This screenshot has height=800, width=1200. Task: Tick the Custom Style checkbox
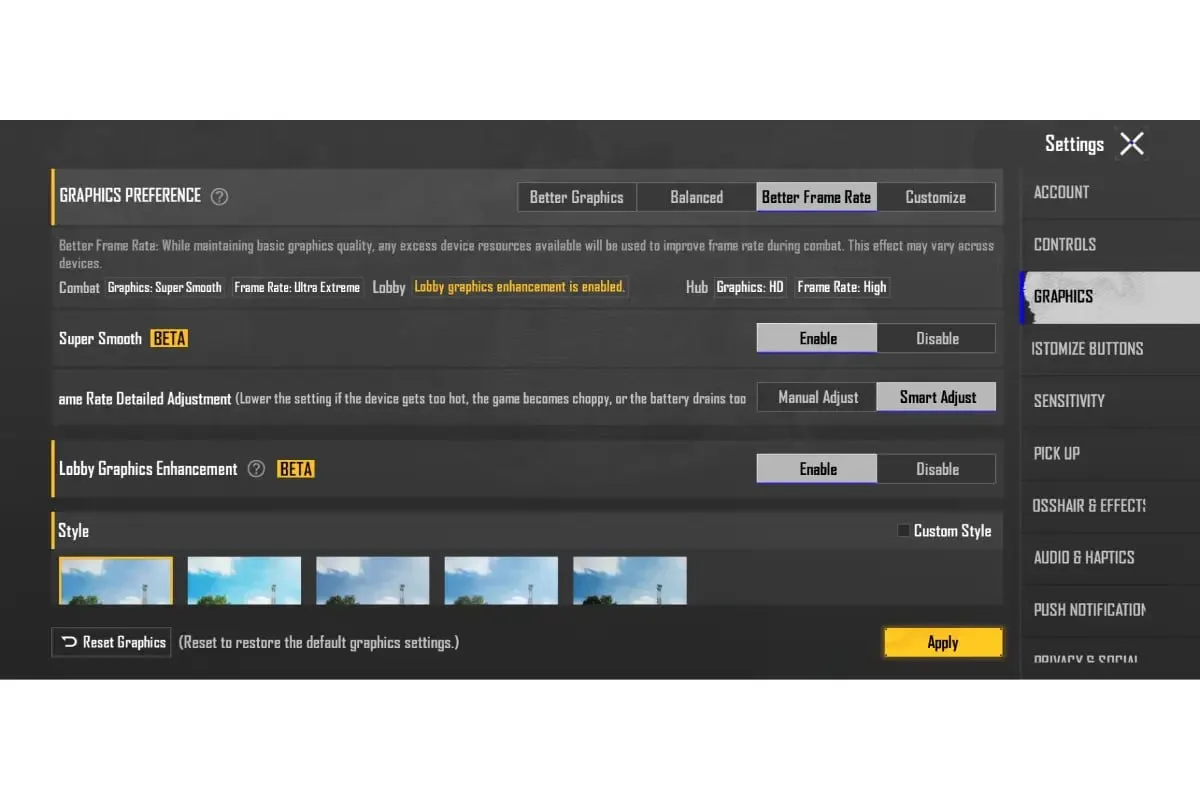(x=904, y=531)
